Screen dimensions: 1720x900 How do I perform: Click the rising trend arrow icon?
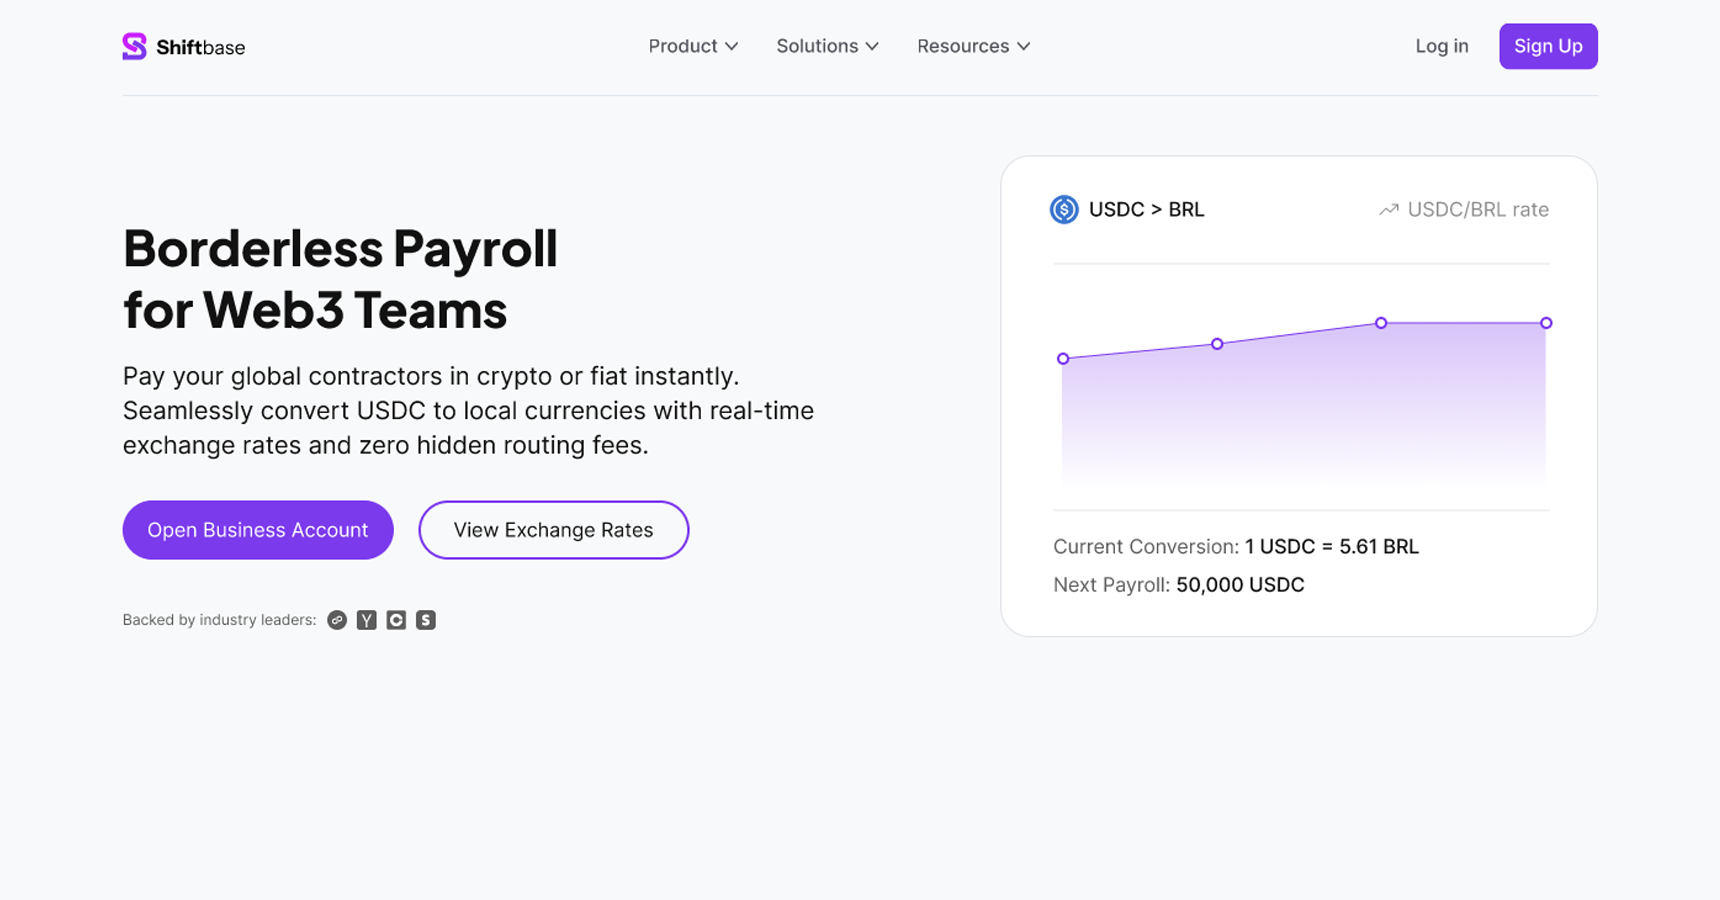1388,210
